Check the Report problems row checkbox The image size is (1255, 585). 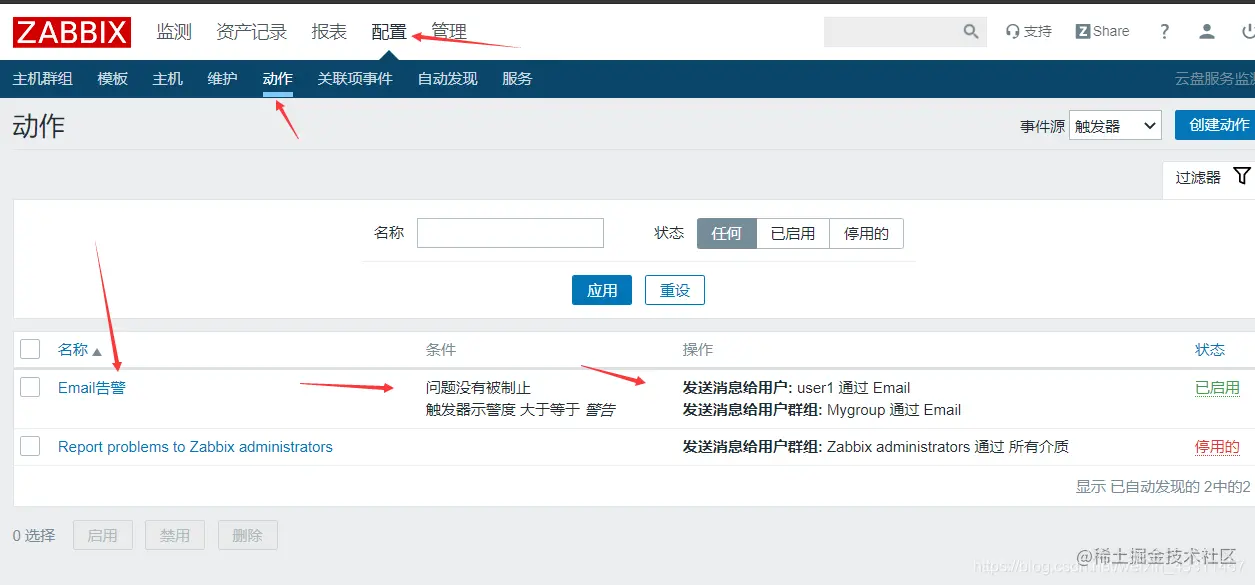coord(30,446)
